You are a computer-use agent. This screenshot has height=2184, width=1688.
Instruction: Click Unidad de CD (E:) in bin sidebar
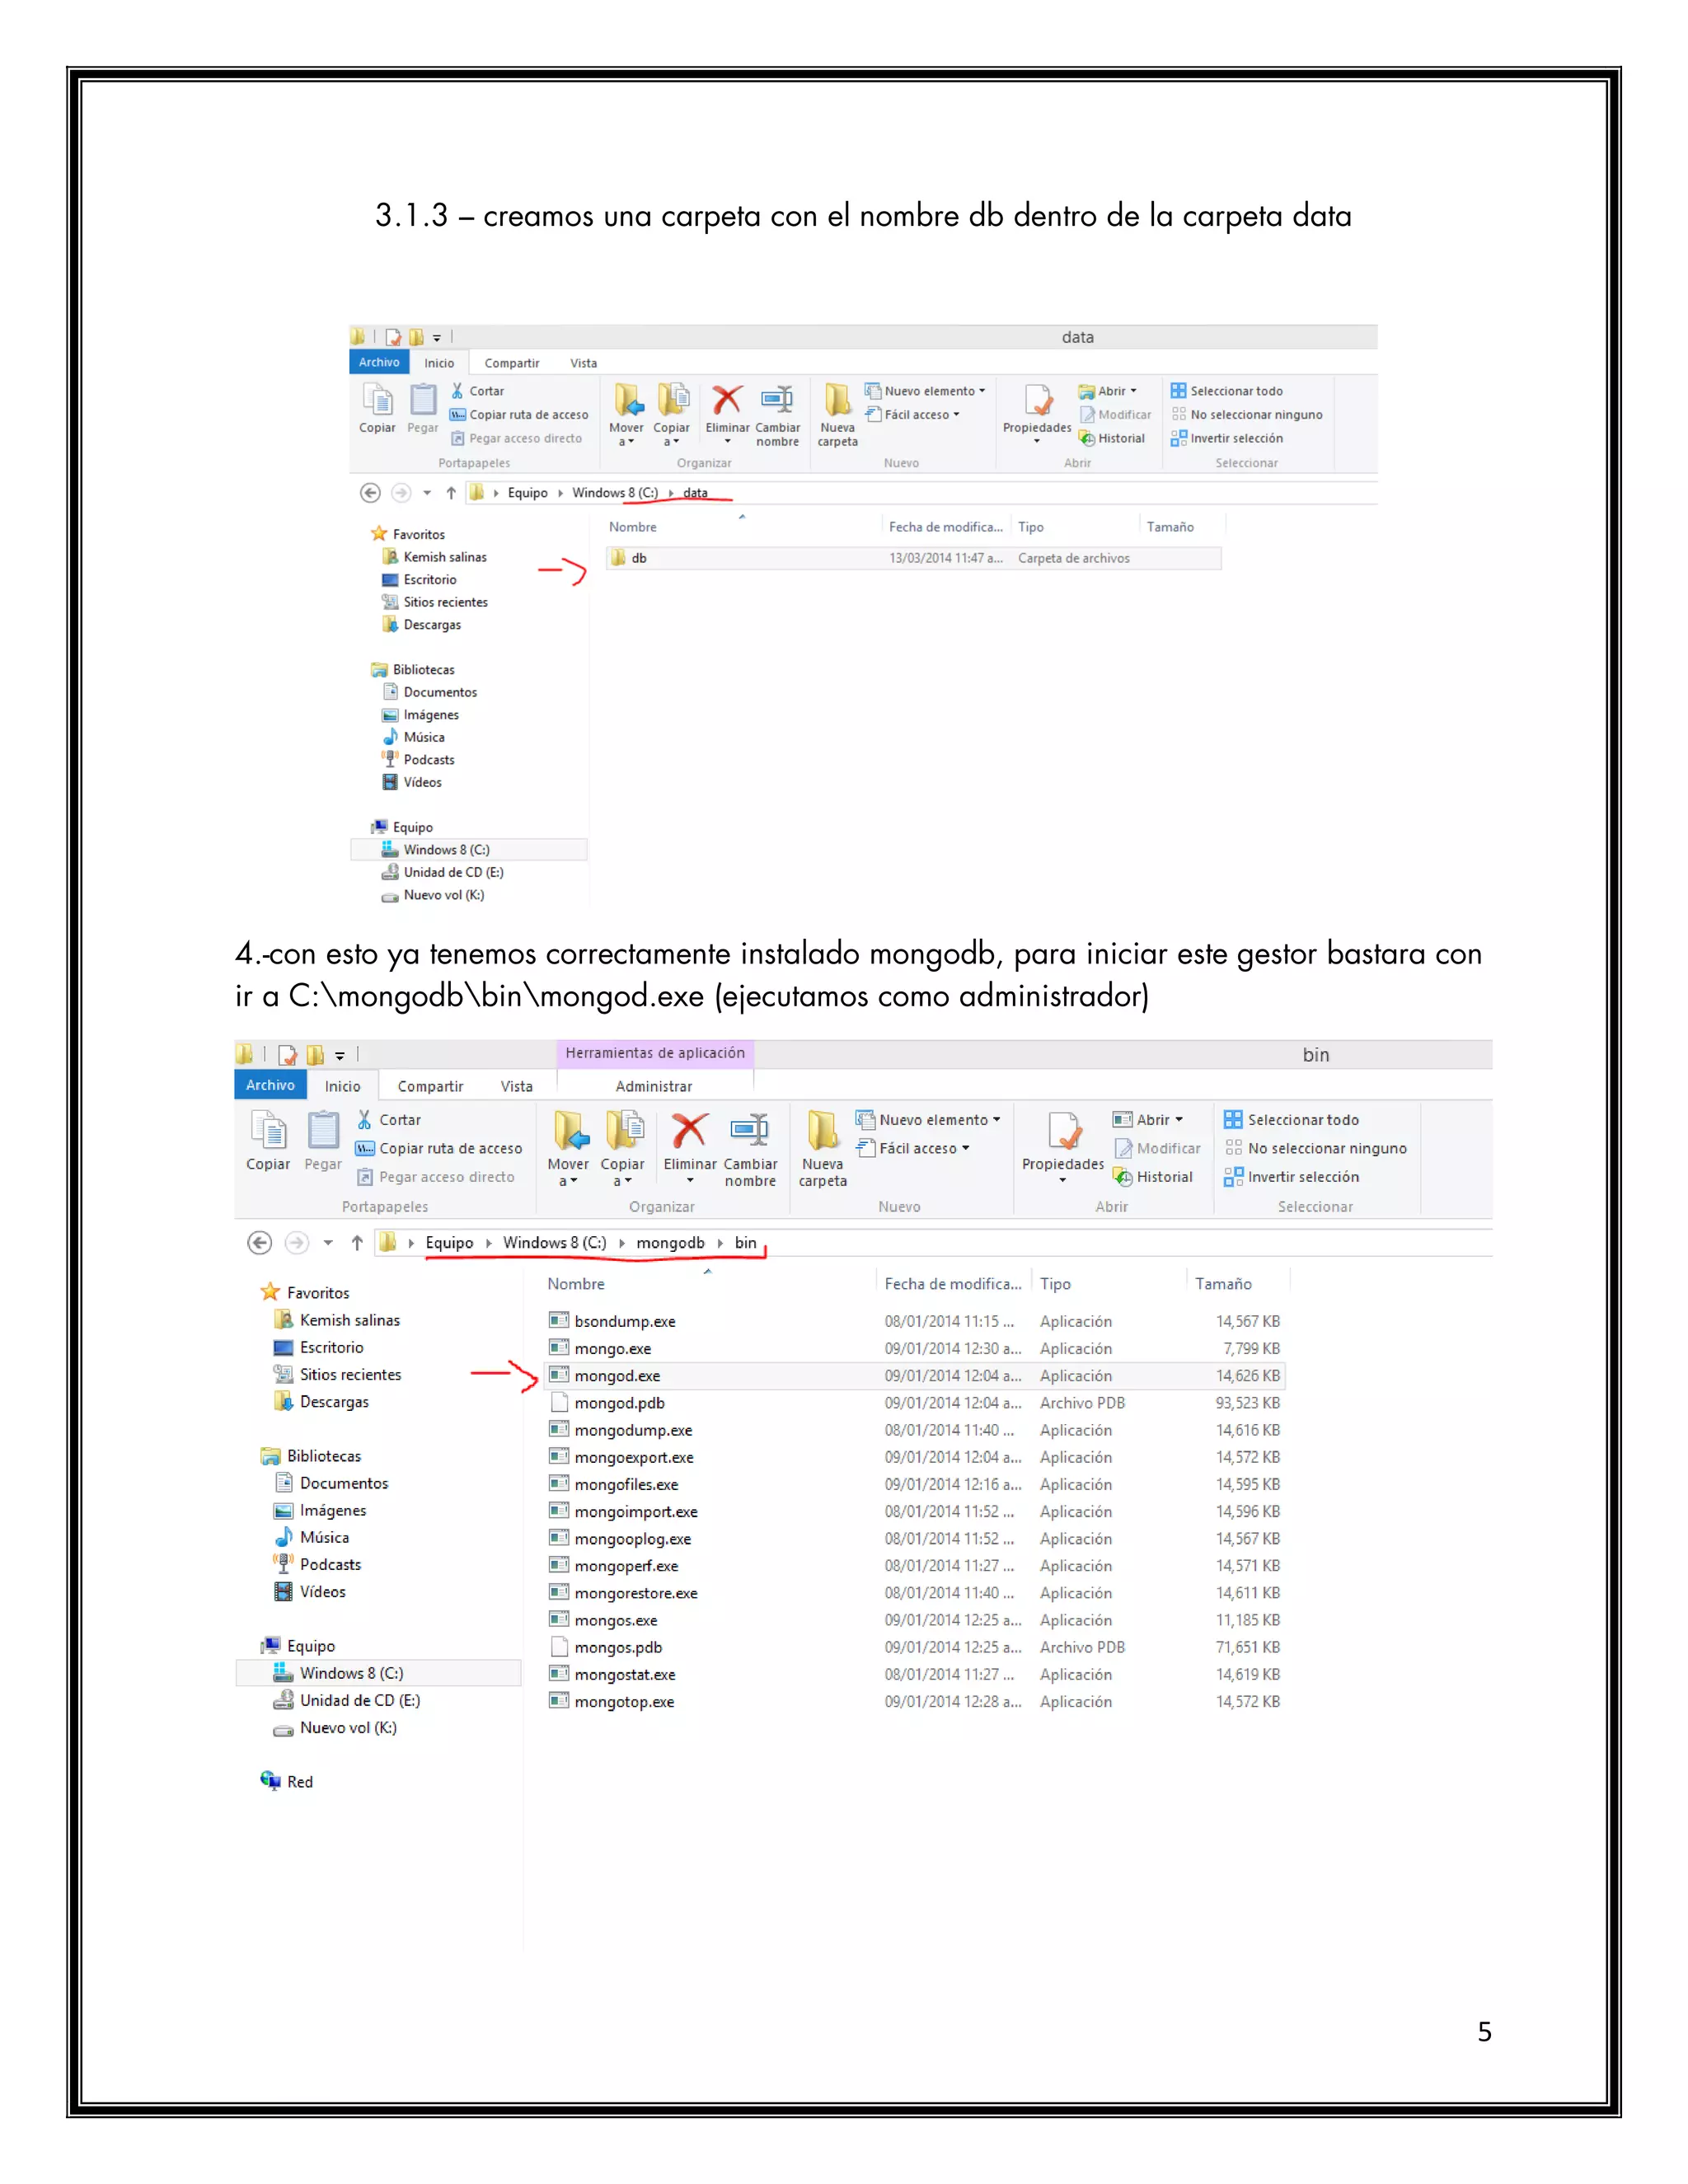pos(347,1700)
